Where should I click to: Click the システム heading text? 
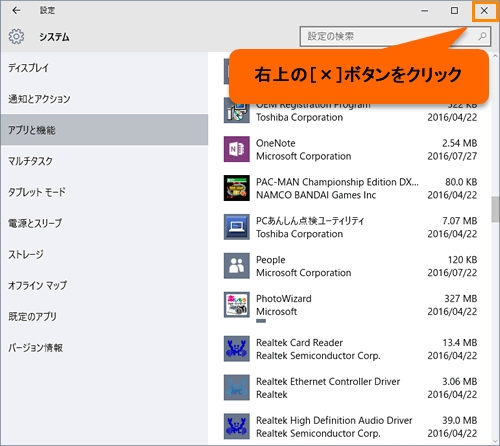coord(54,37)
